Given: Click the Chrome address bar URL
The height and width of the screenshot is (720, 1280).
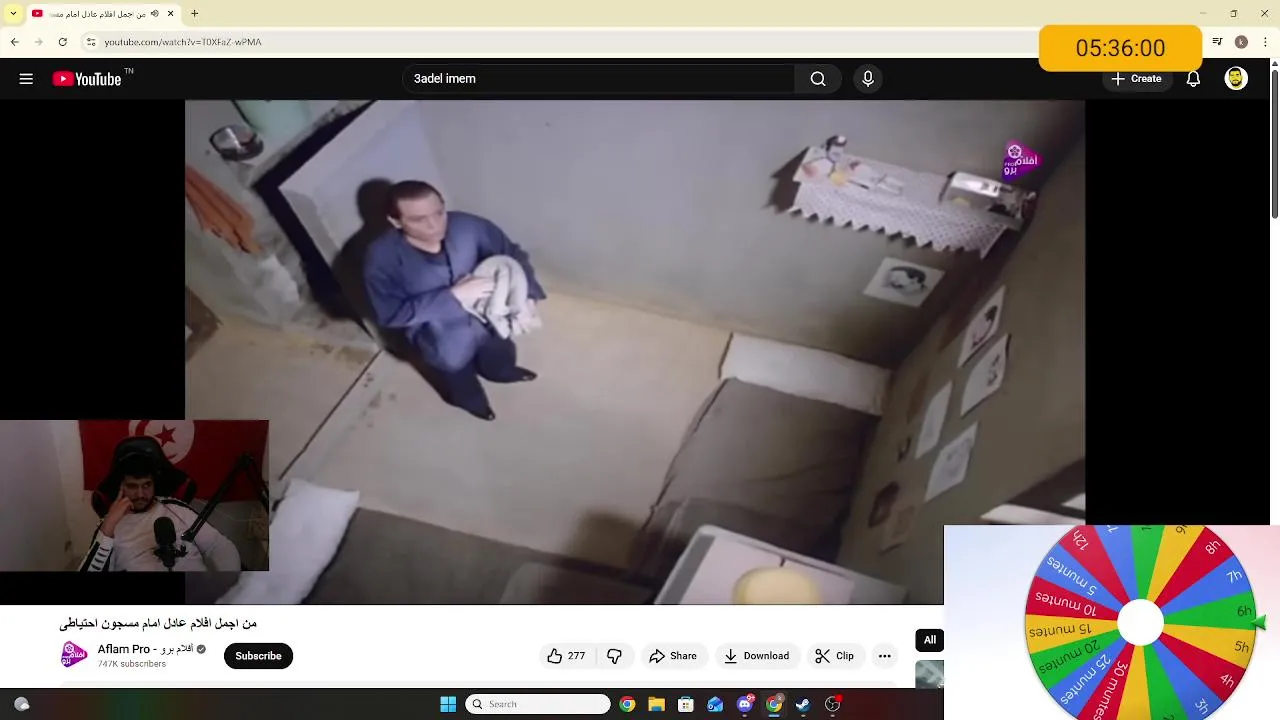Looking at the screenshot, I should (x=183, y=42).
